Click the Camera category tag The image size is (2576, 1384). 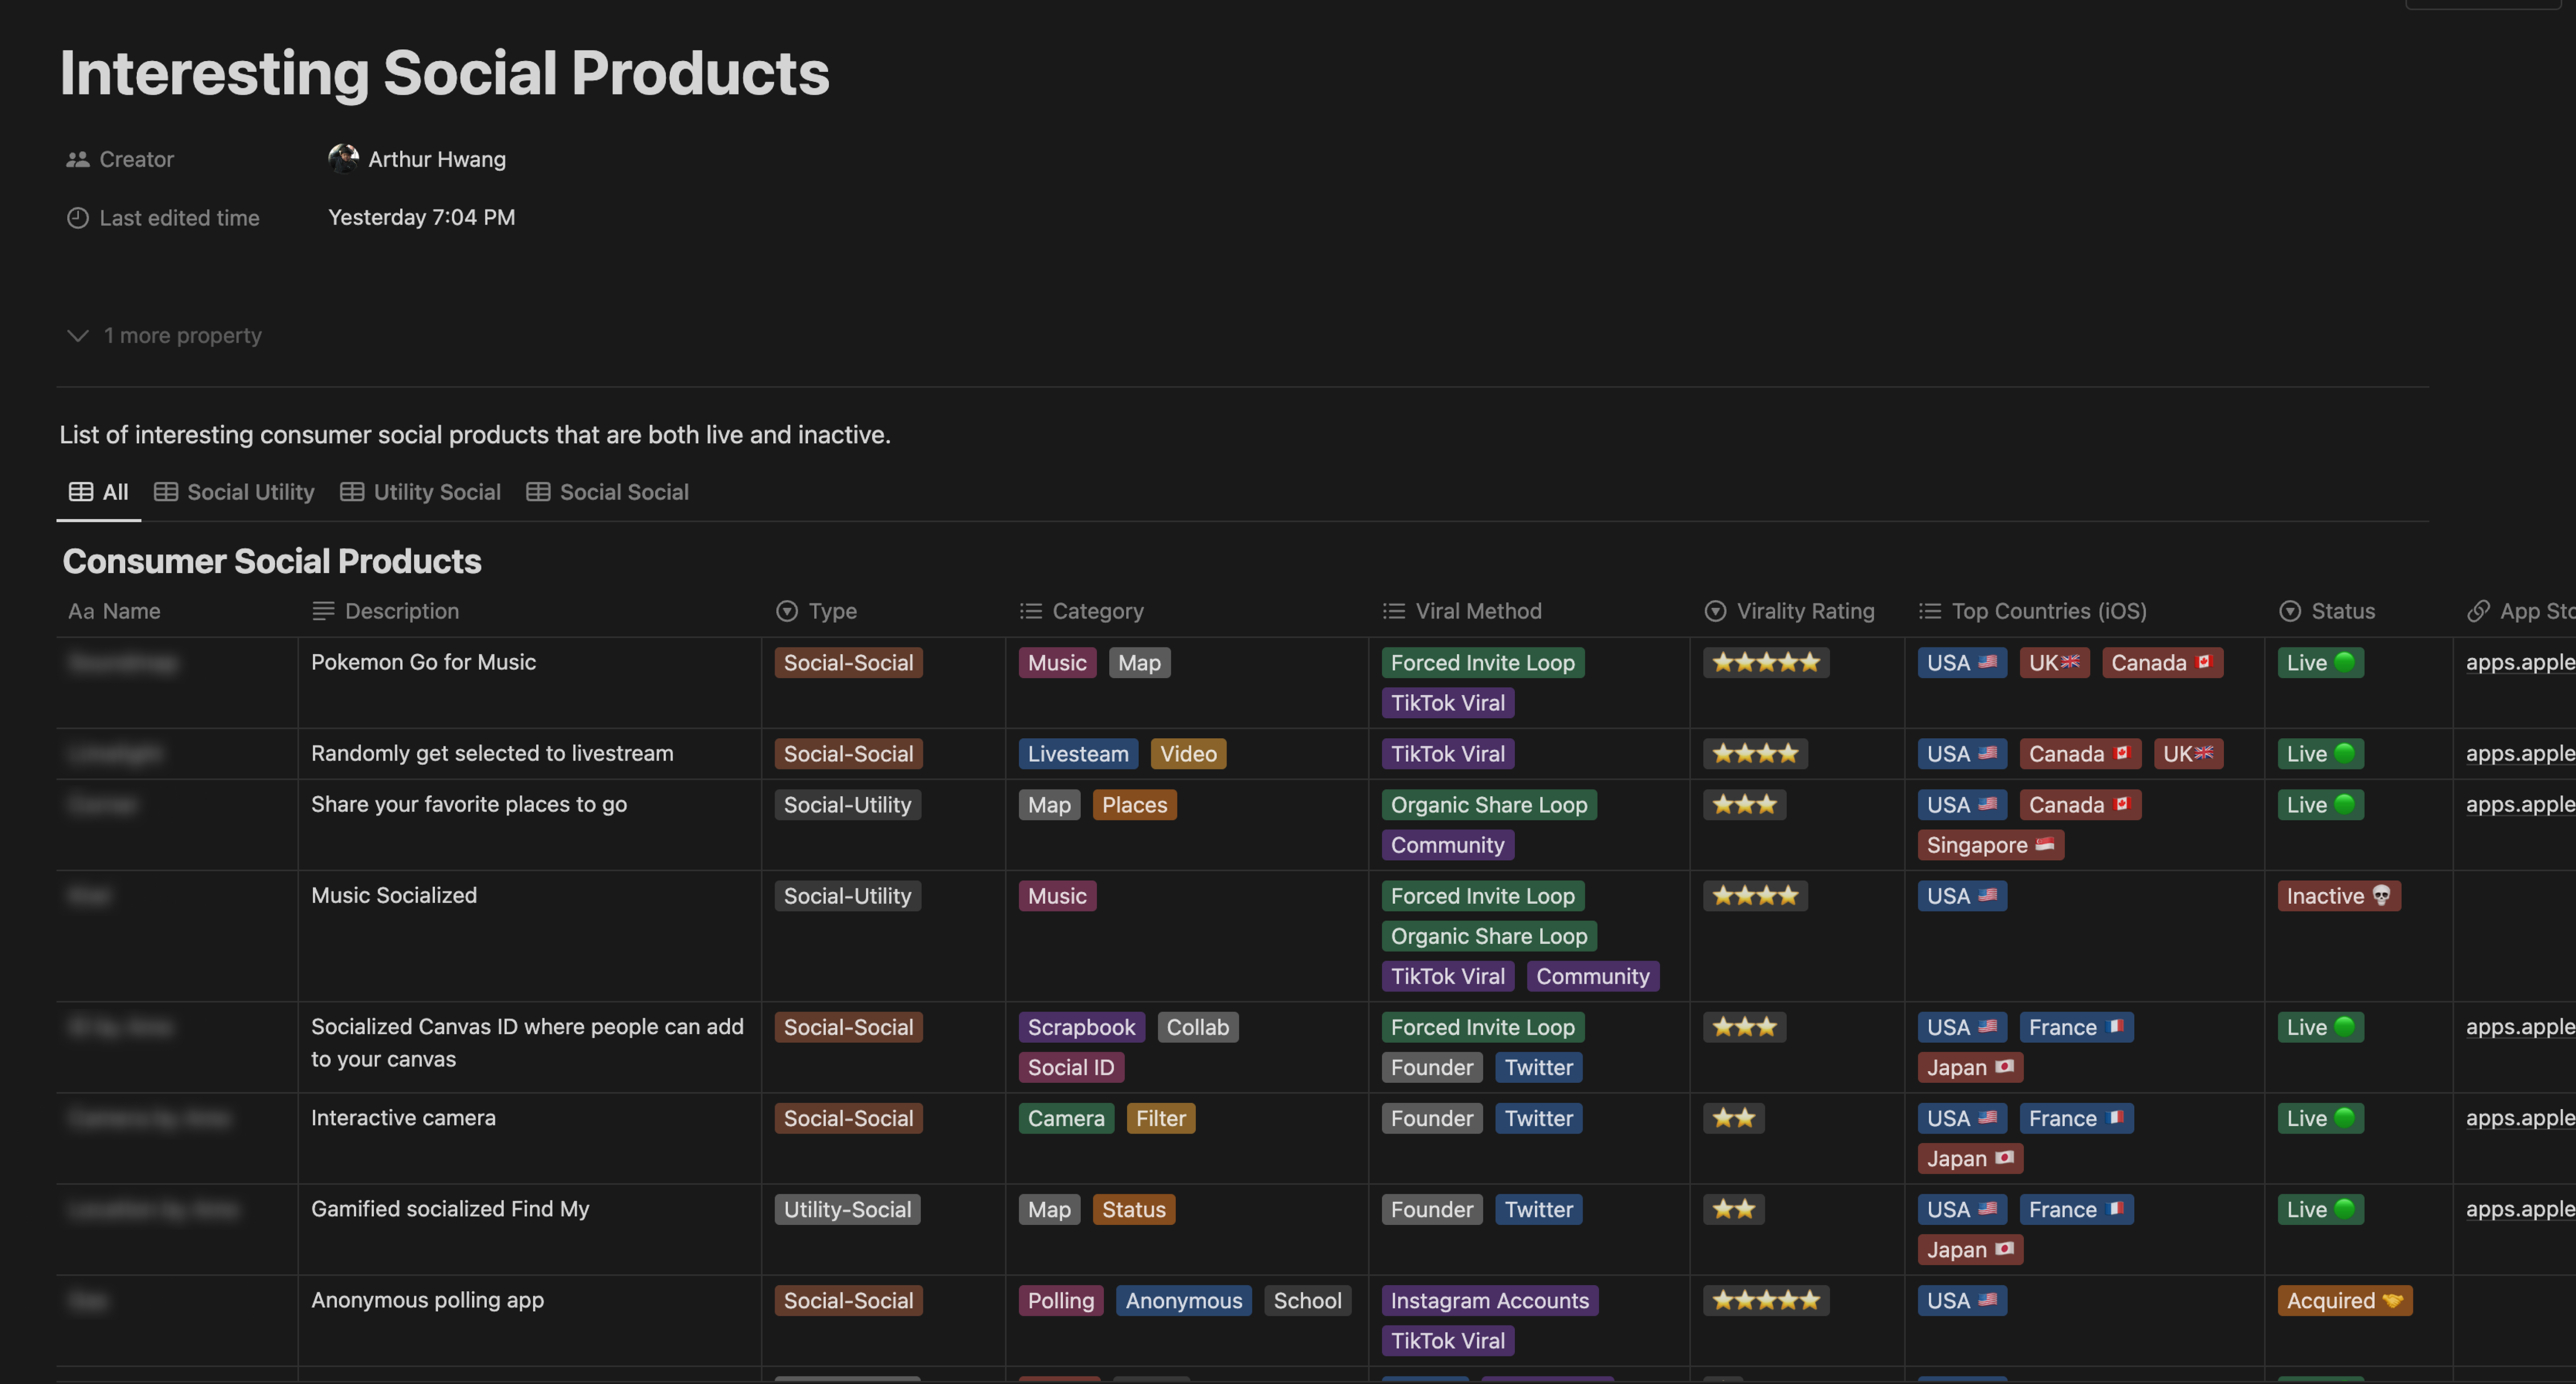(1066, 1118)
